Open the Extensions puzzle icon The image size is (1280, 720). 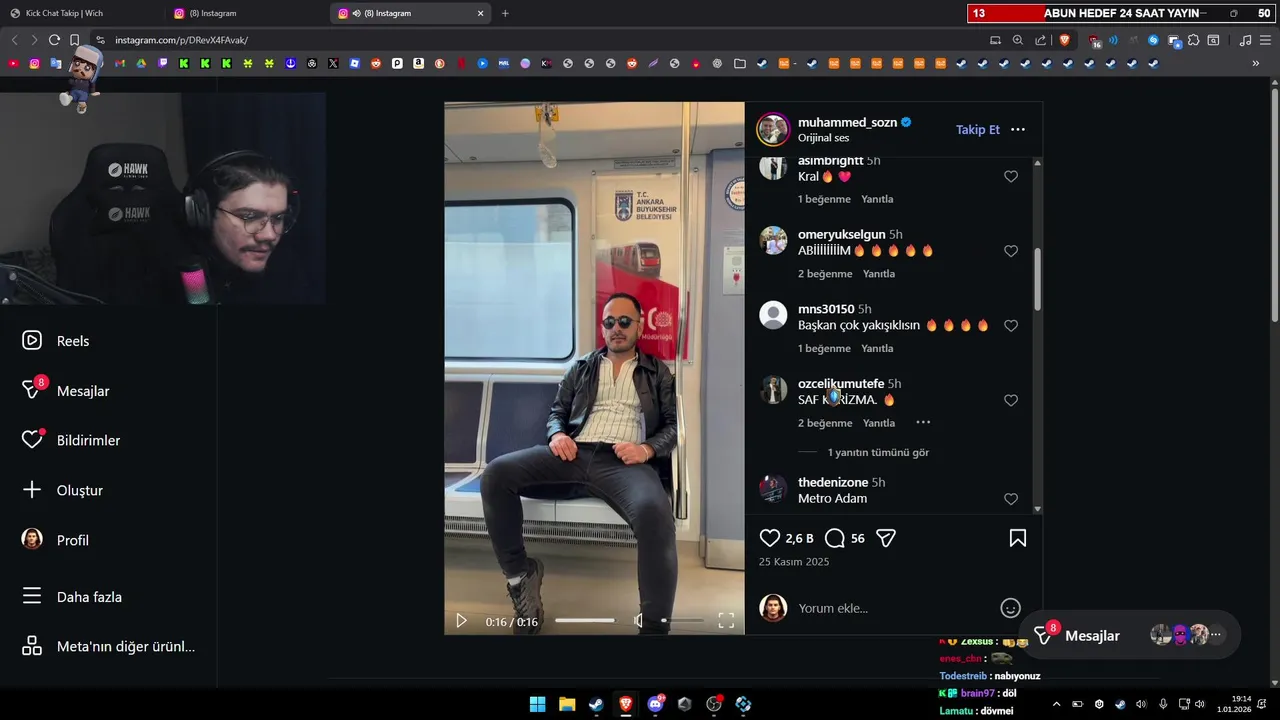click(1193, 40)
